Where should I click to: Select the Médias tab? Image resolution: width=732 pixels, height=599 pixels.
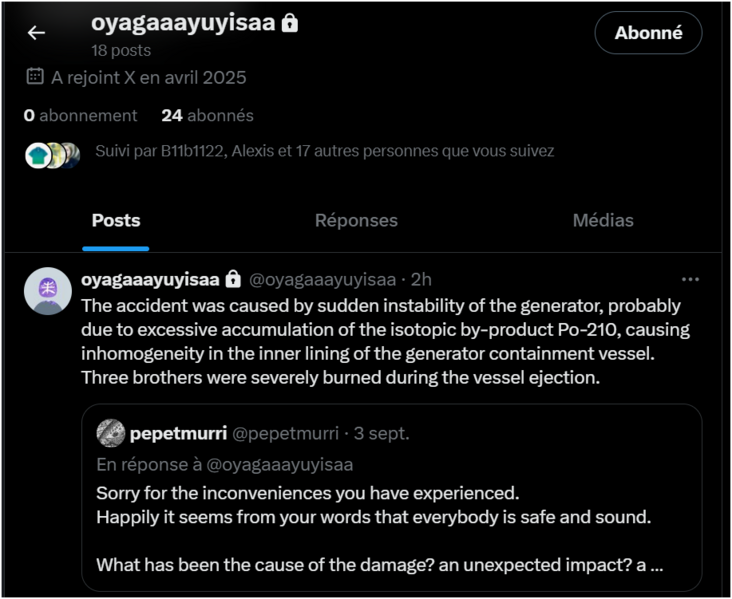click(603, 221)
